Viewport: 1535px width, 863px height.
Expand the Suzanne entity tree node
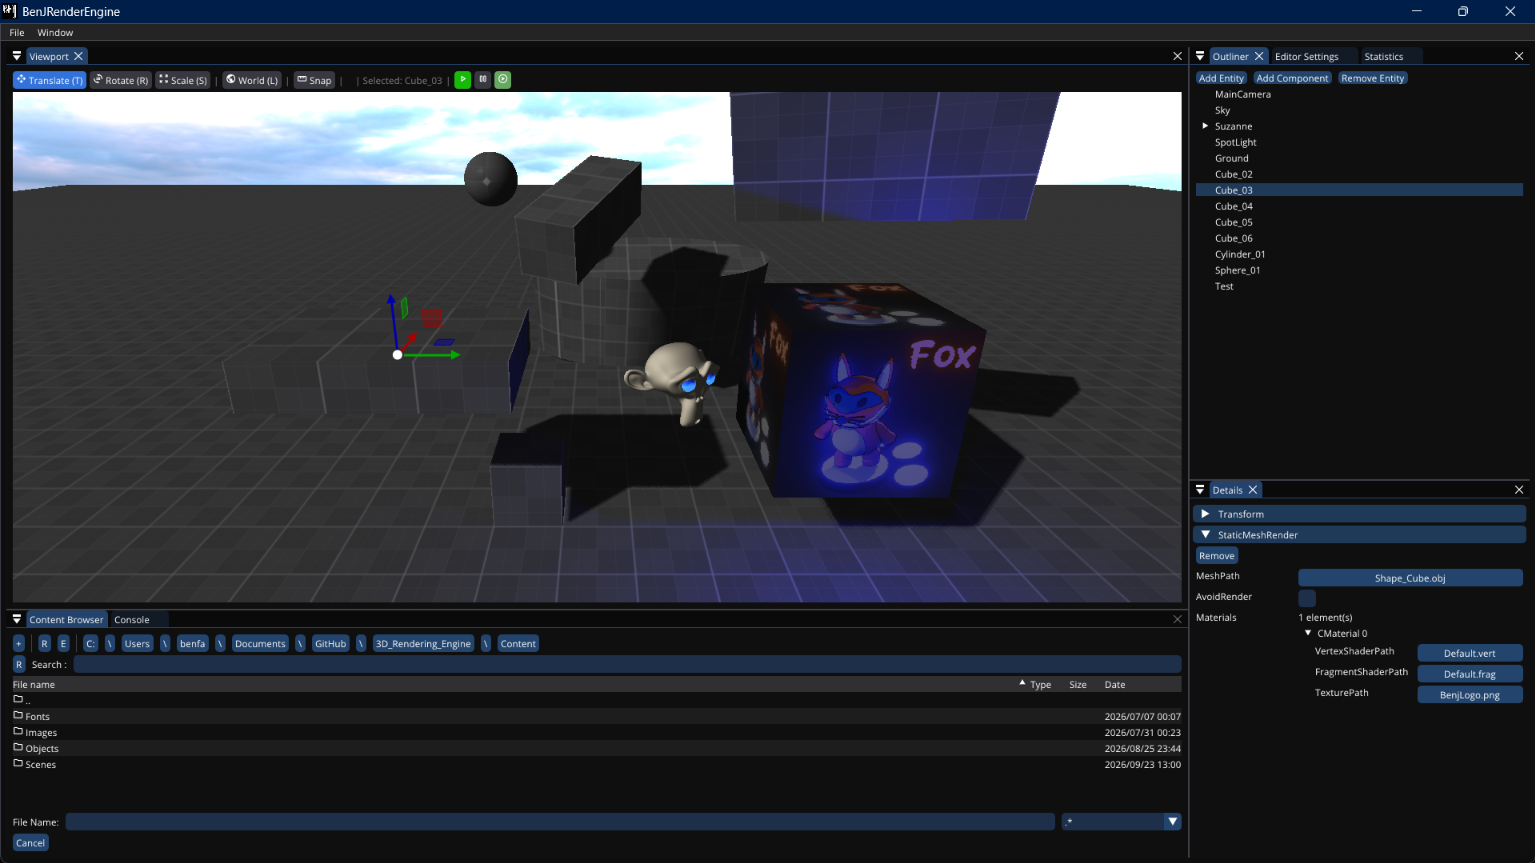tap(1205, 126)
